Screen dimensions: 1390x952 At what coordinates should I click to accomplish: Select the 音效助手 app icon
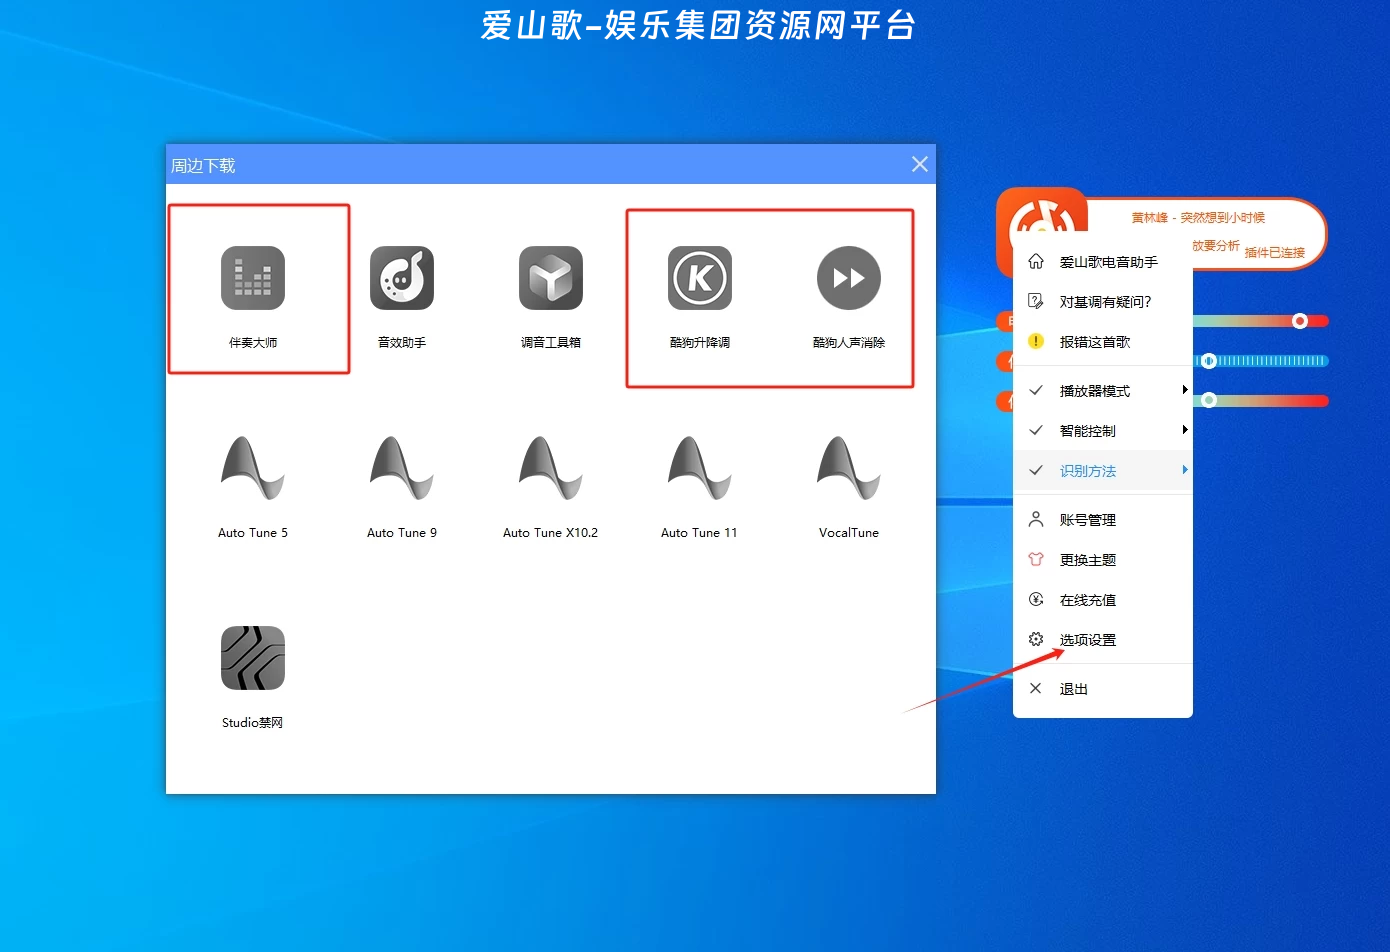[x=401, y=278]
